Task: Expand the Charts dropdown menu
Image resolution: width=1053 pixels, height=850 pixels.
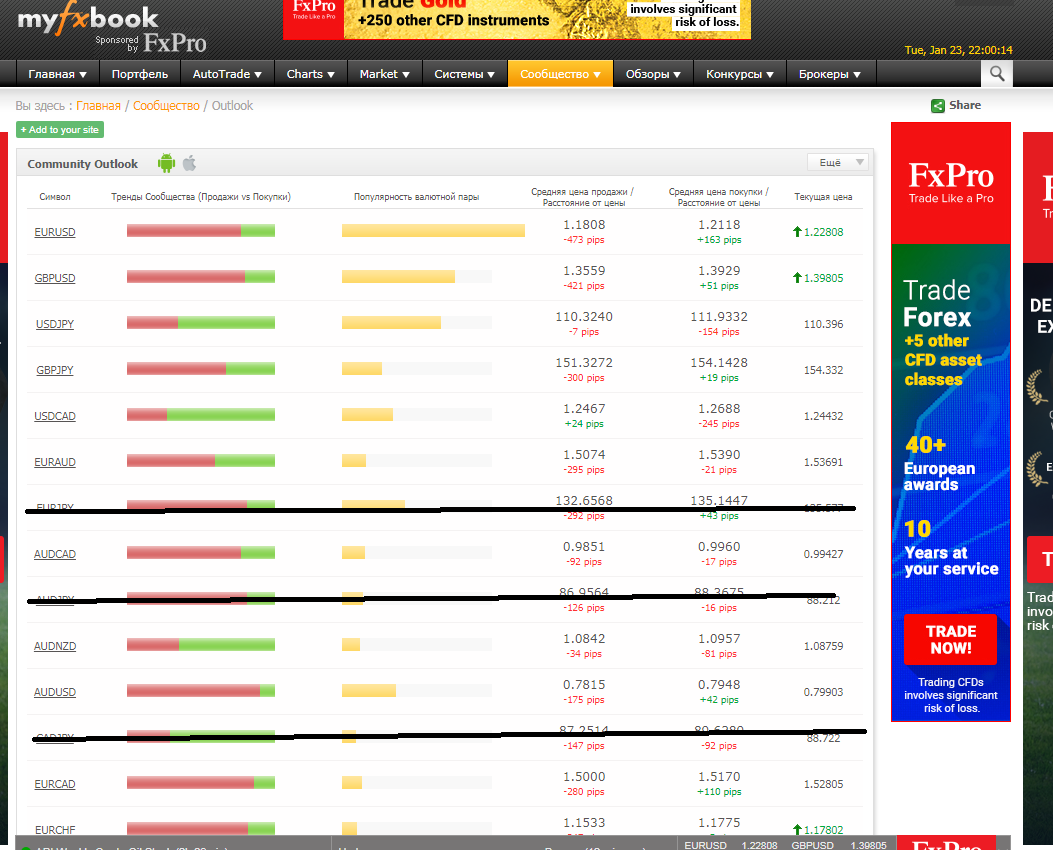Action: tap(310, 74)
